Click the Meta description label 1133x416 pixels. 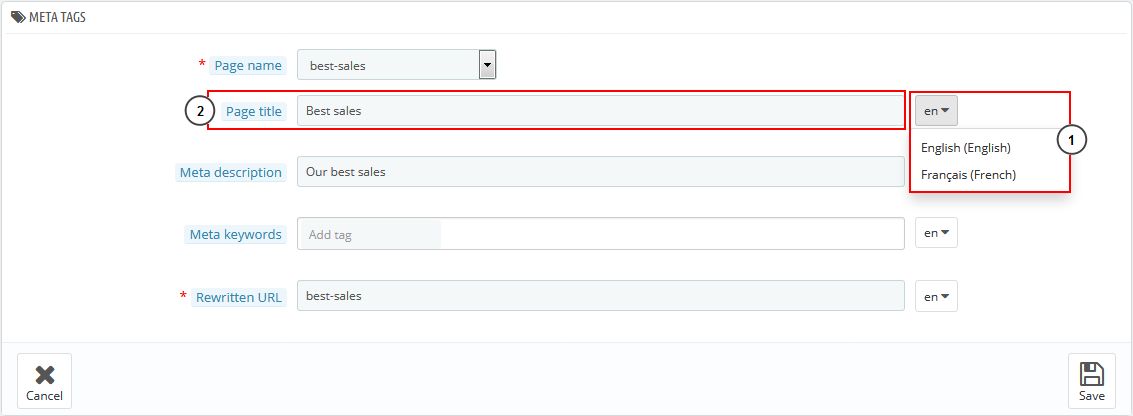(x=230, y=172)
